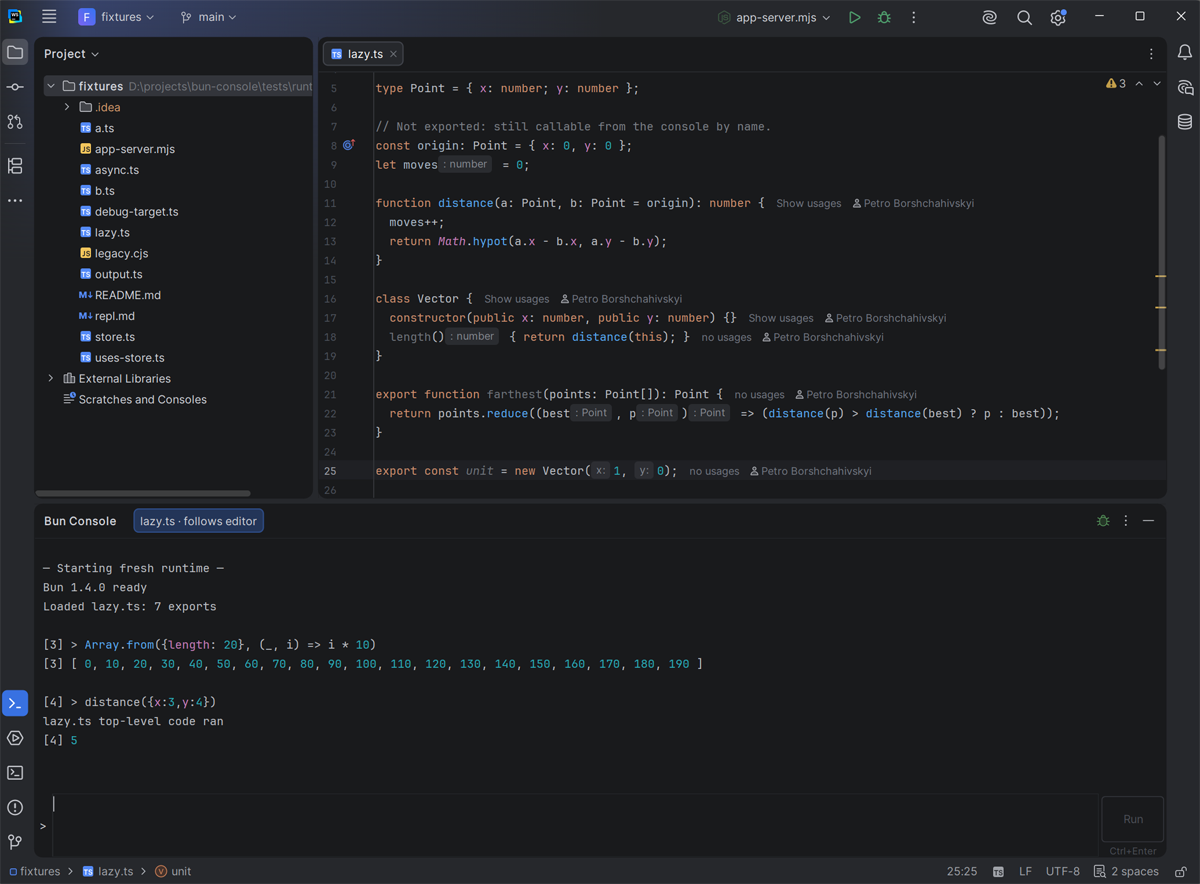Hide the Bun Console panel
The image size is (1200, 884).
1148,521
